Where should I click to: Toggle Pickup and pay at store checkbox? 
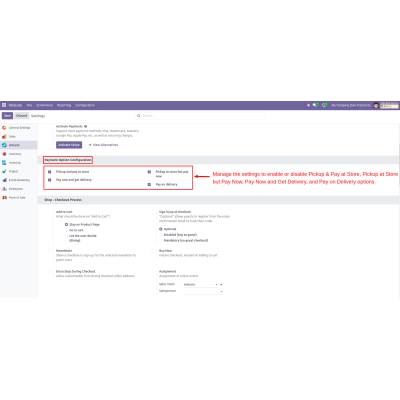(49, 172)
